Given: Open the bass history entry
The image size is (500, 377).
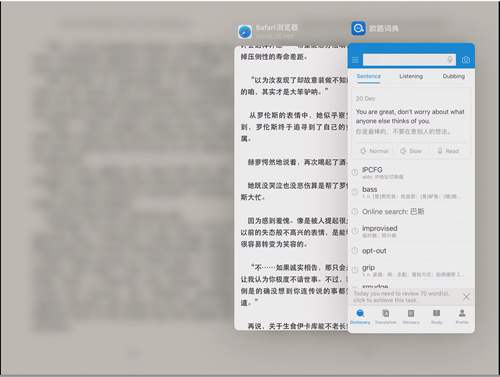Looking at the screenshot, I should [x=412, y=192].
